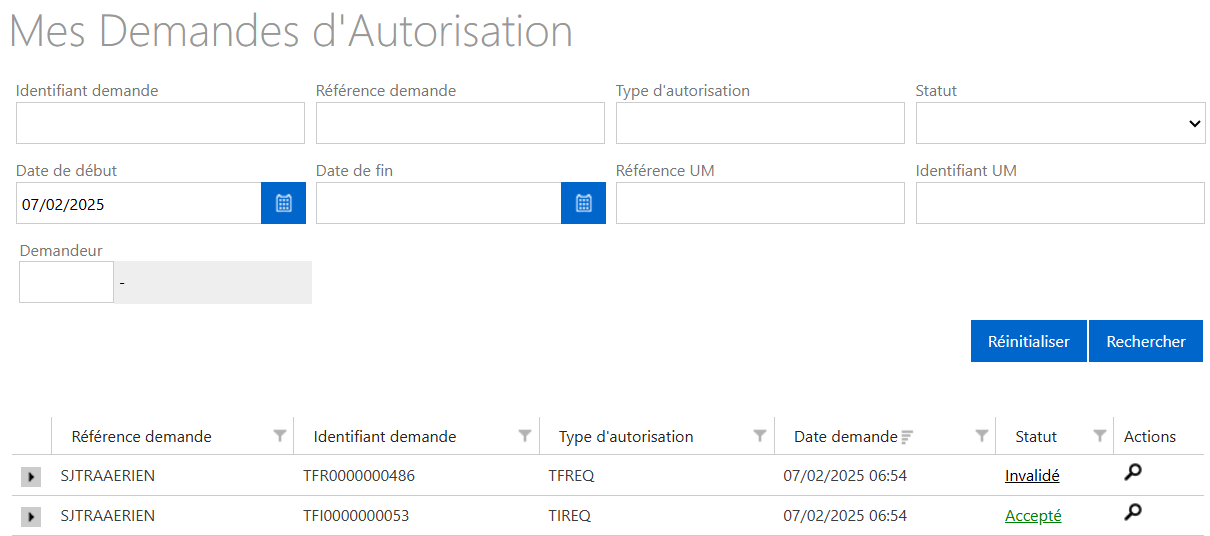The width and height of the screenshot is (1210, 536).
Task: View details of TFR0000000486 with magnifier
Action: (1133, 473)
